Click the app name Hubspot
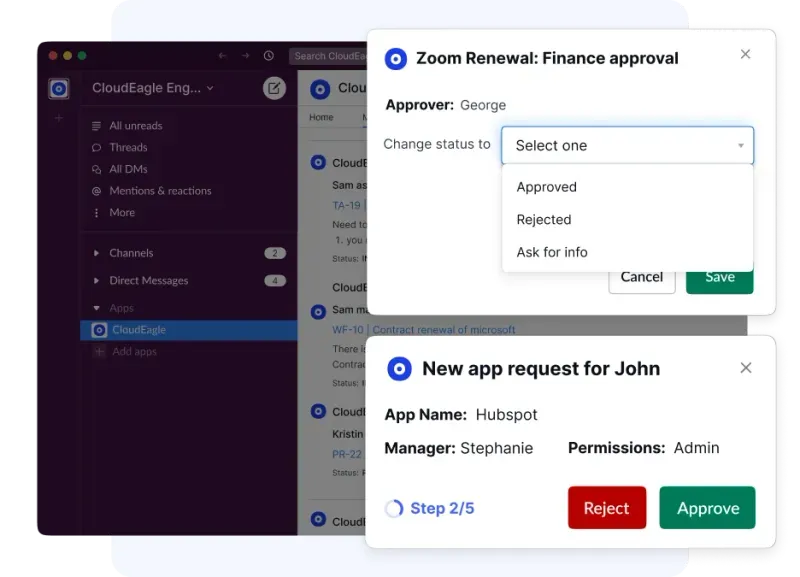The width and height of the screenshot is (800, 577). coord(507,415)
